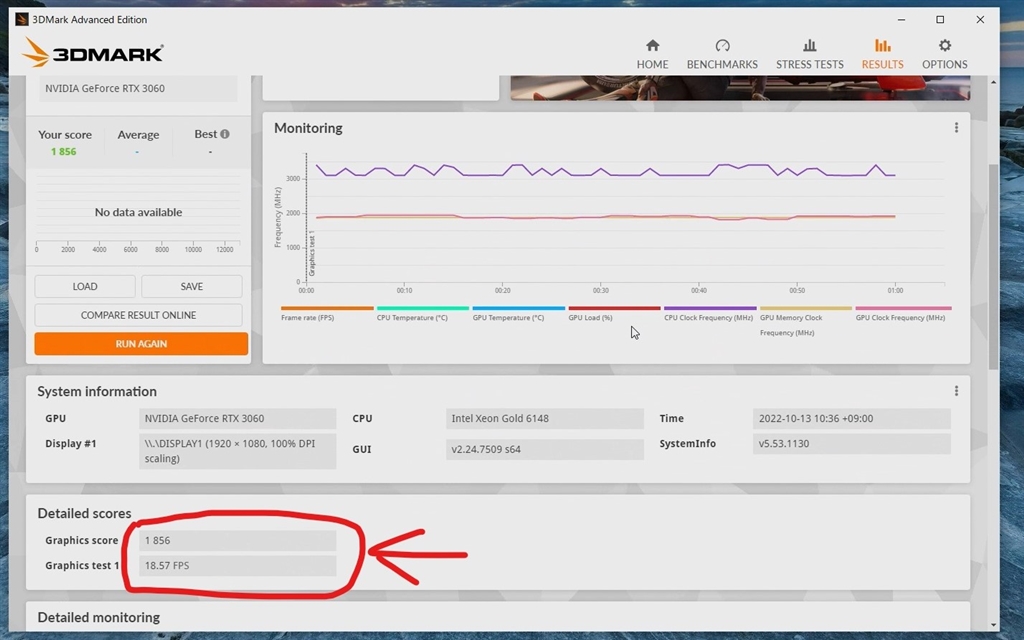This screenshot has height=640, width=1024.
Task: Toggle the GPU Load (%) legend
Action: coord(614,313)
